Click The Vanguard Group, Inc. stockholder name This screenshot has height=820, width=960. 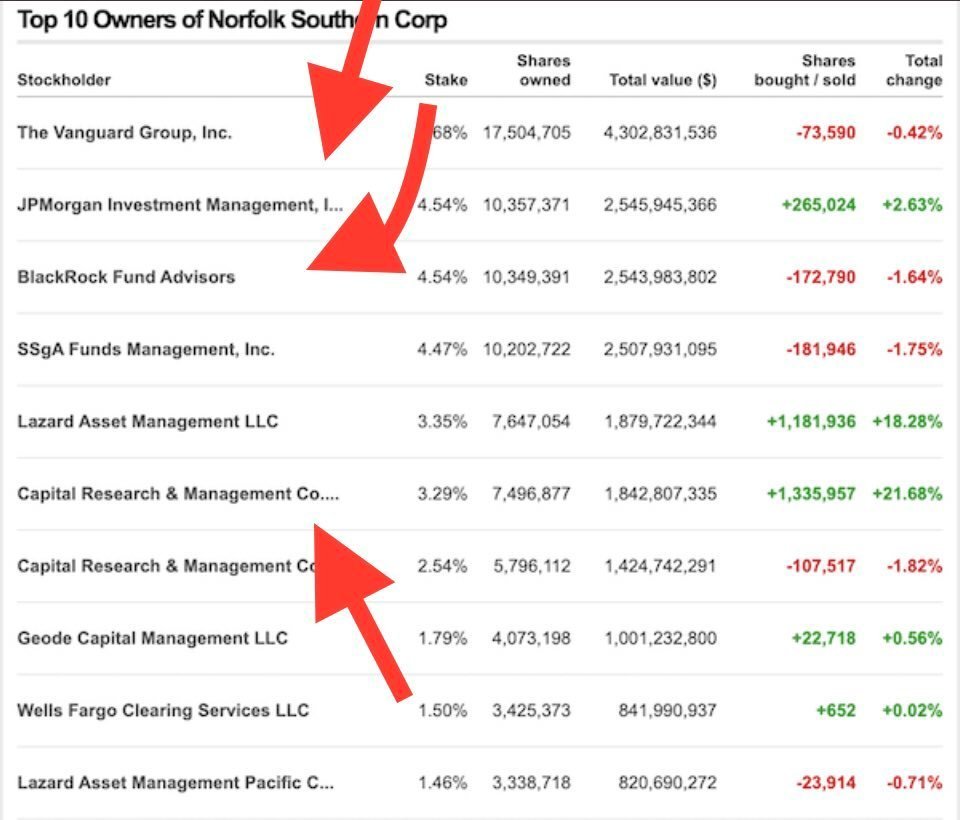point(124,132)
